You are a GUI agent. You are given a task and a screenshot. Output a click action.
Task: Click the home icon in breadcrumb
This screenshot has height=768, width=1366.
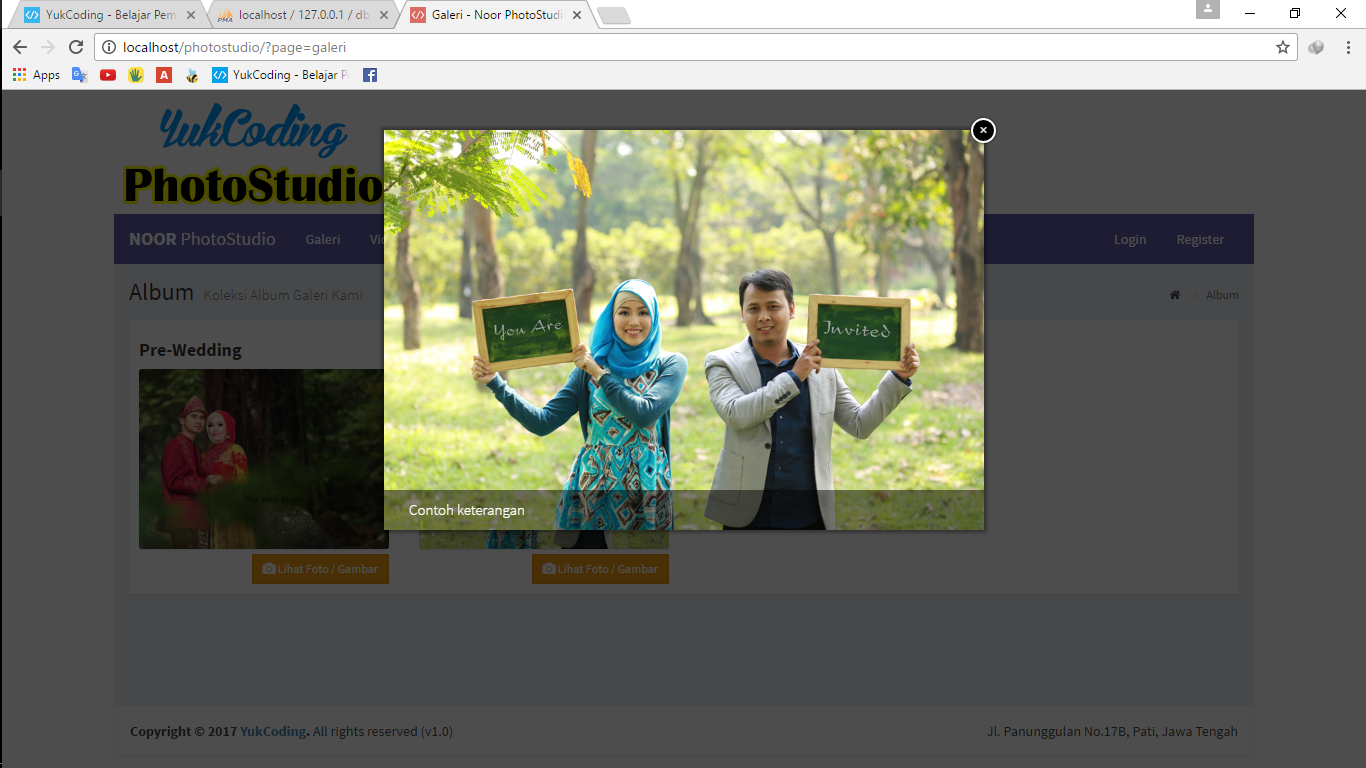click(1175, 295)
